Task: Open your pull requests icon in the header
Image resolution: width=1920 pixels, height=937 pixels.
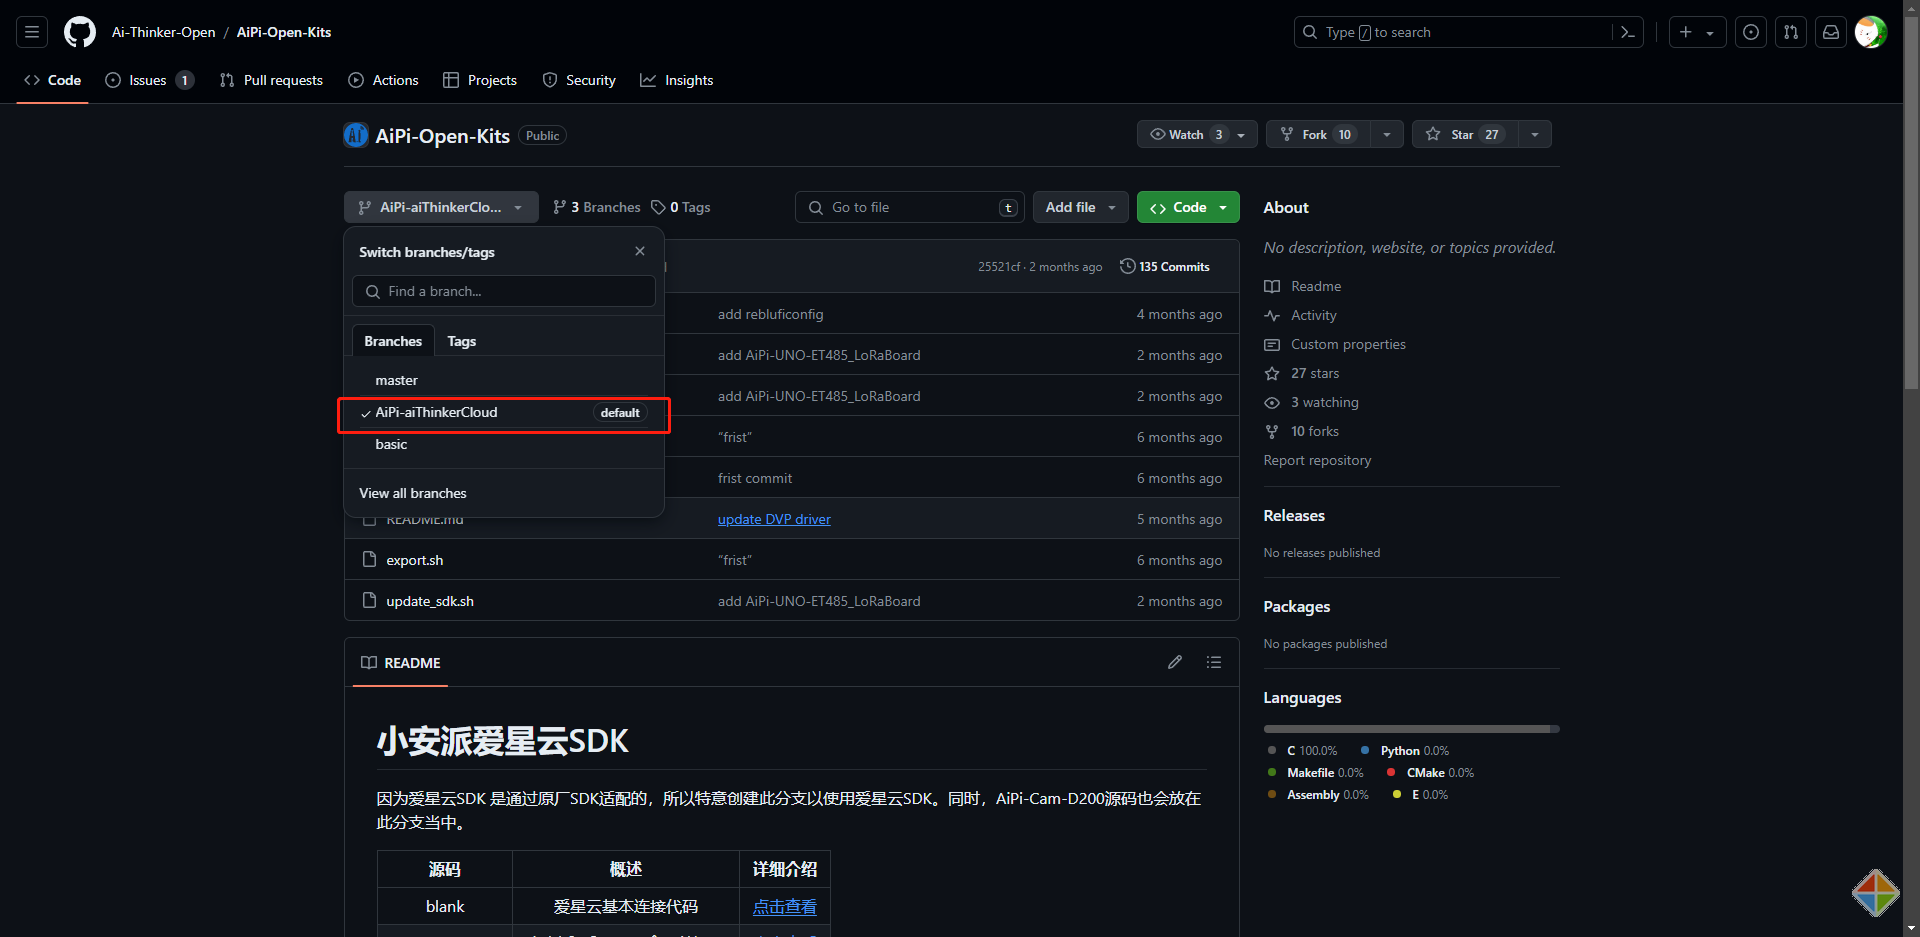Action: (1791, 32)
